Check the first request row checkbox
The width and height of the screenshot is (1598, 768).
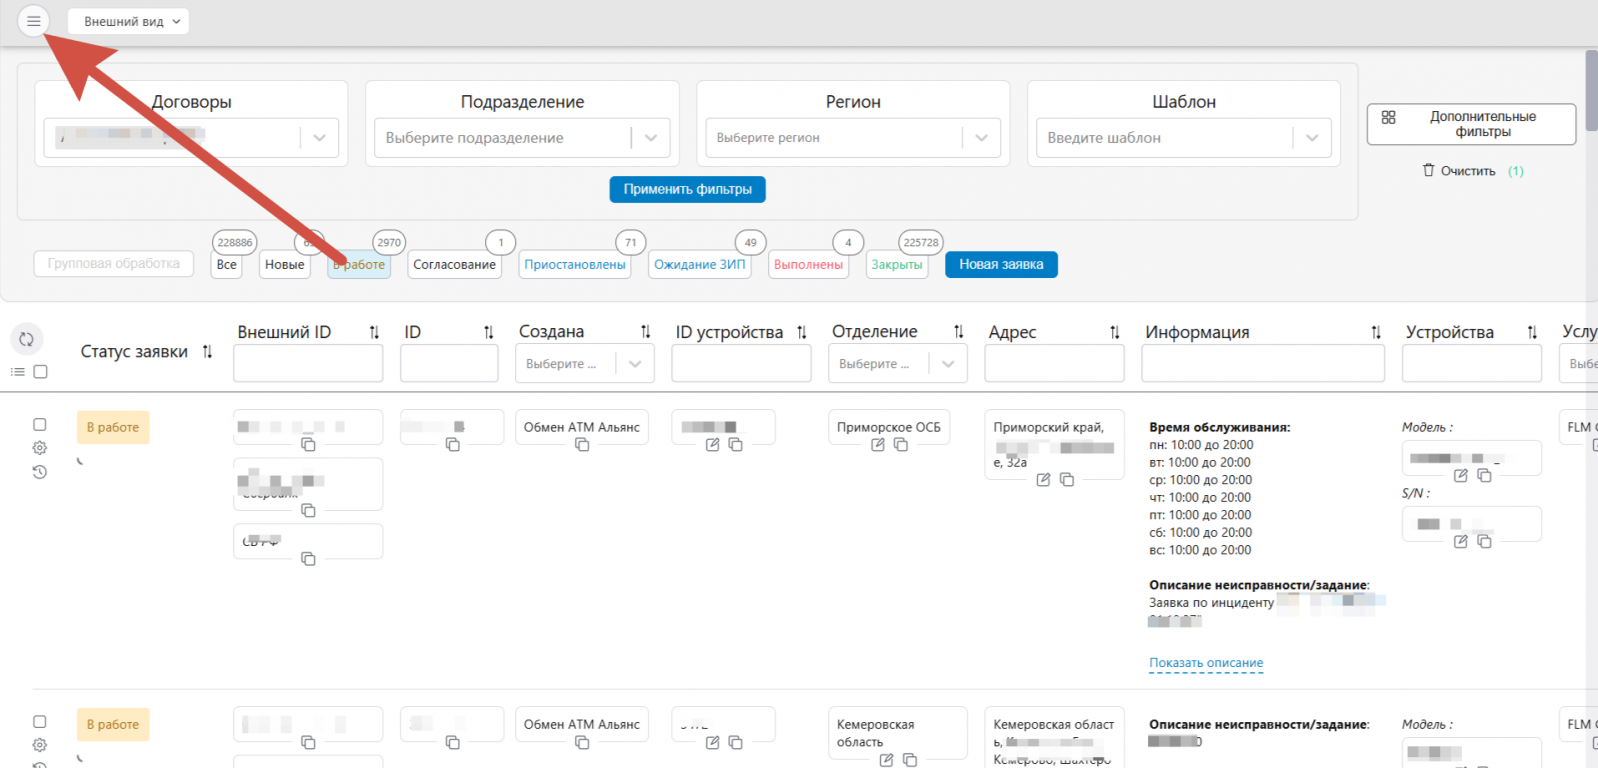[40, 425]
